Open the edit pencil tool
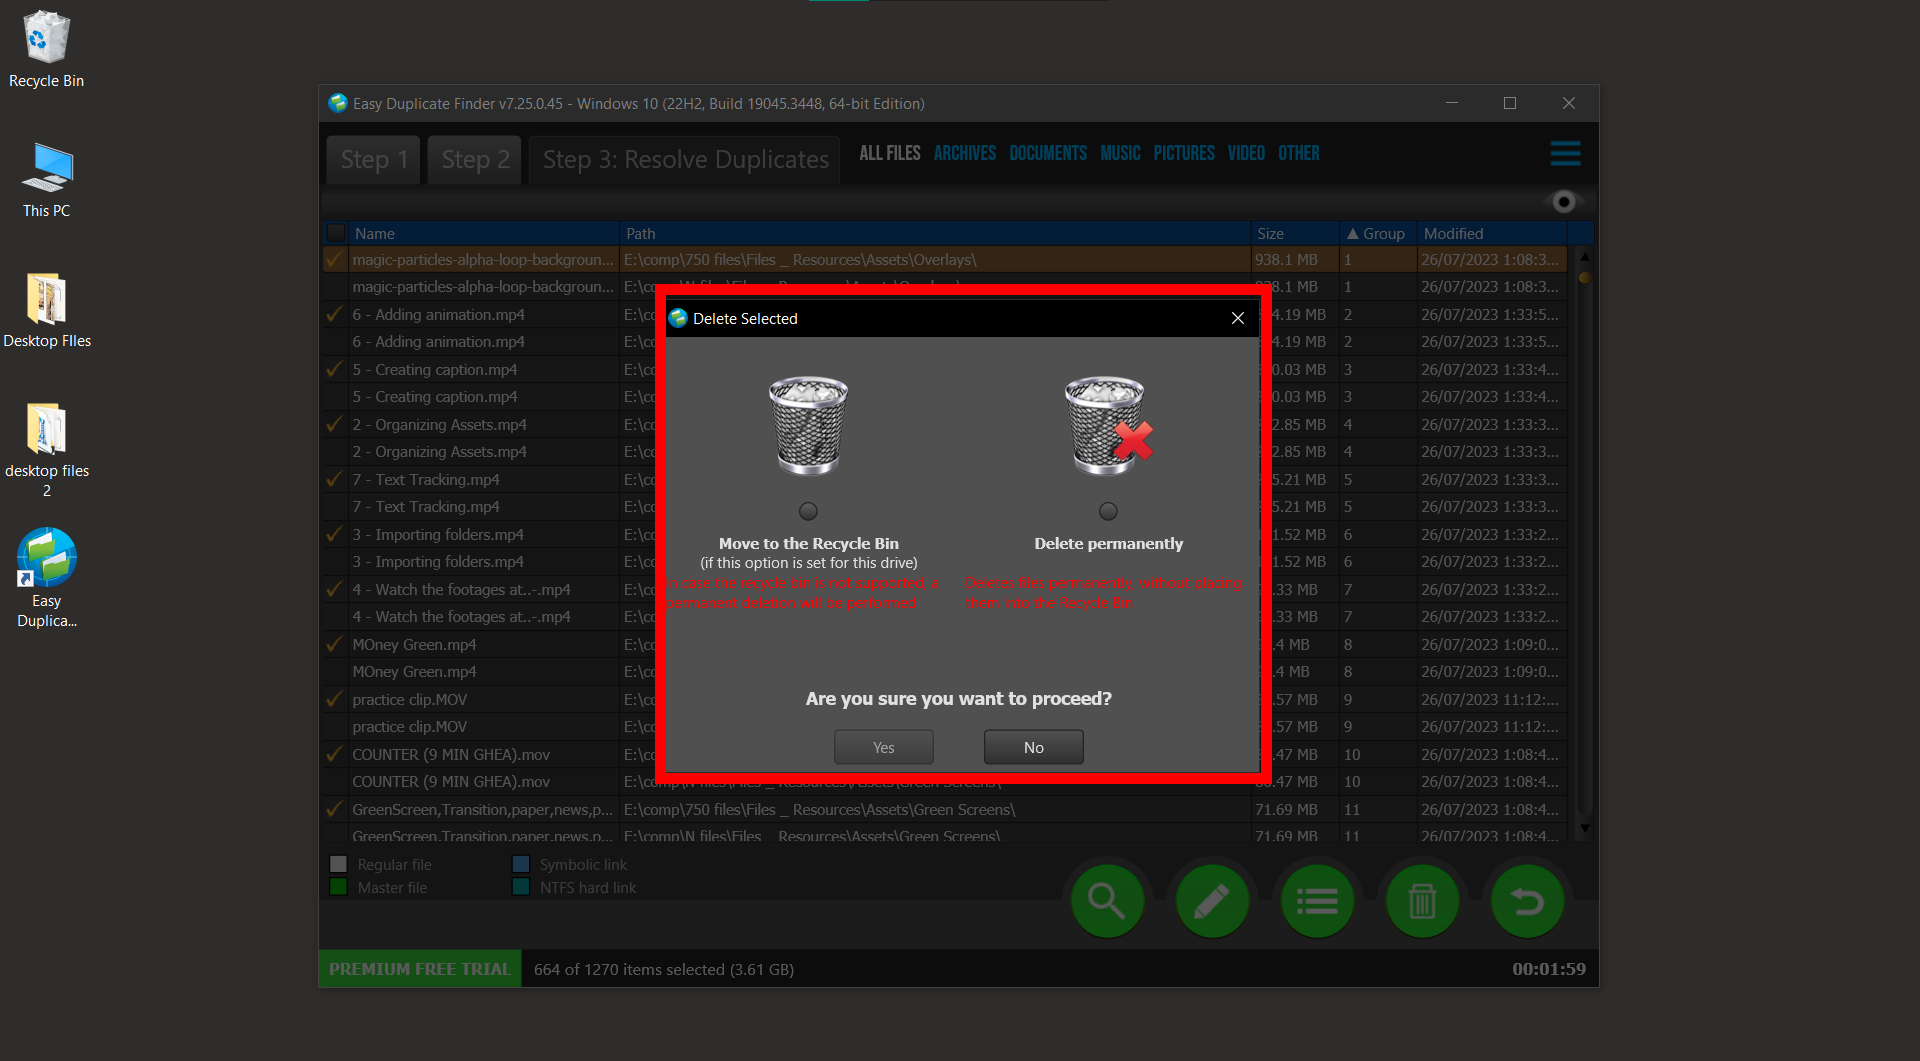The image size is (1920, 1061). [x=1212, y=900]
